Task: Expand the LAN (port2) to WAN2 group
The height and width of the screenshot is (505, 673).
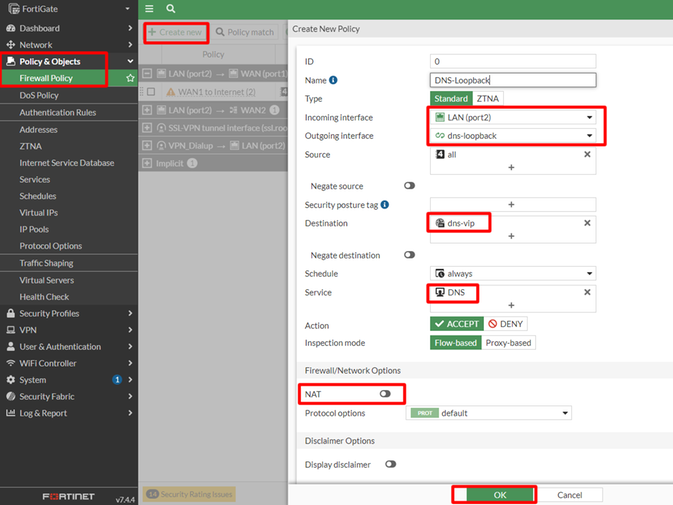Action: tap(147, 110)
